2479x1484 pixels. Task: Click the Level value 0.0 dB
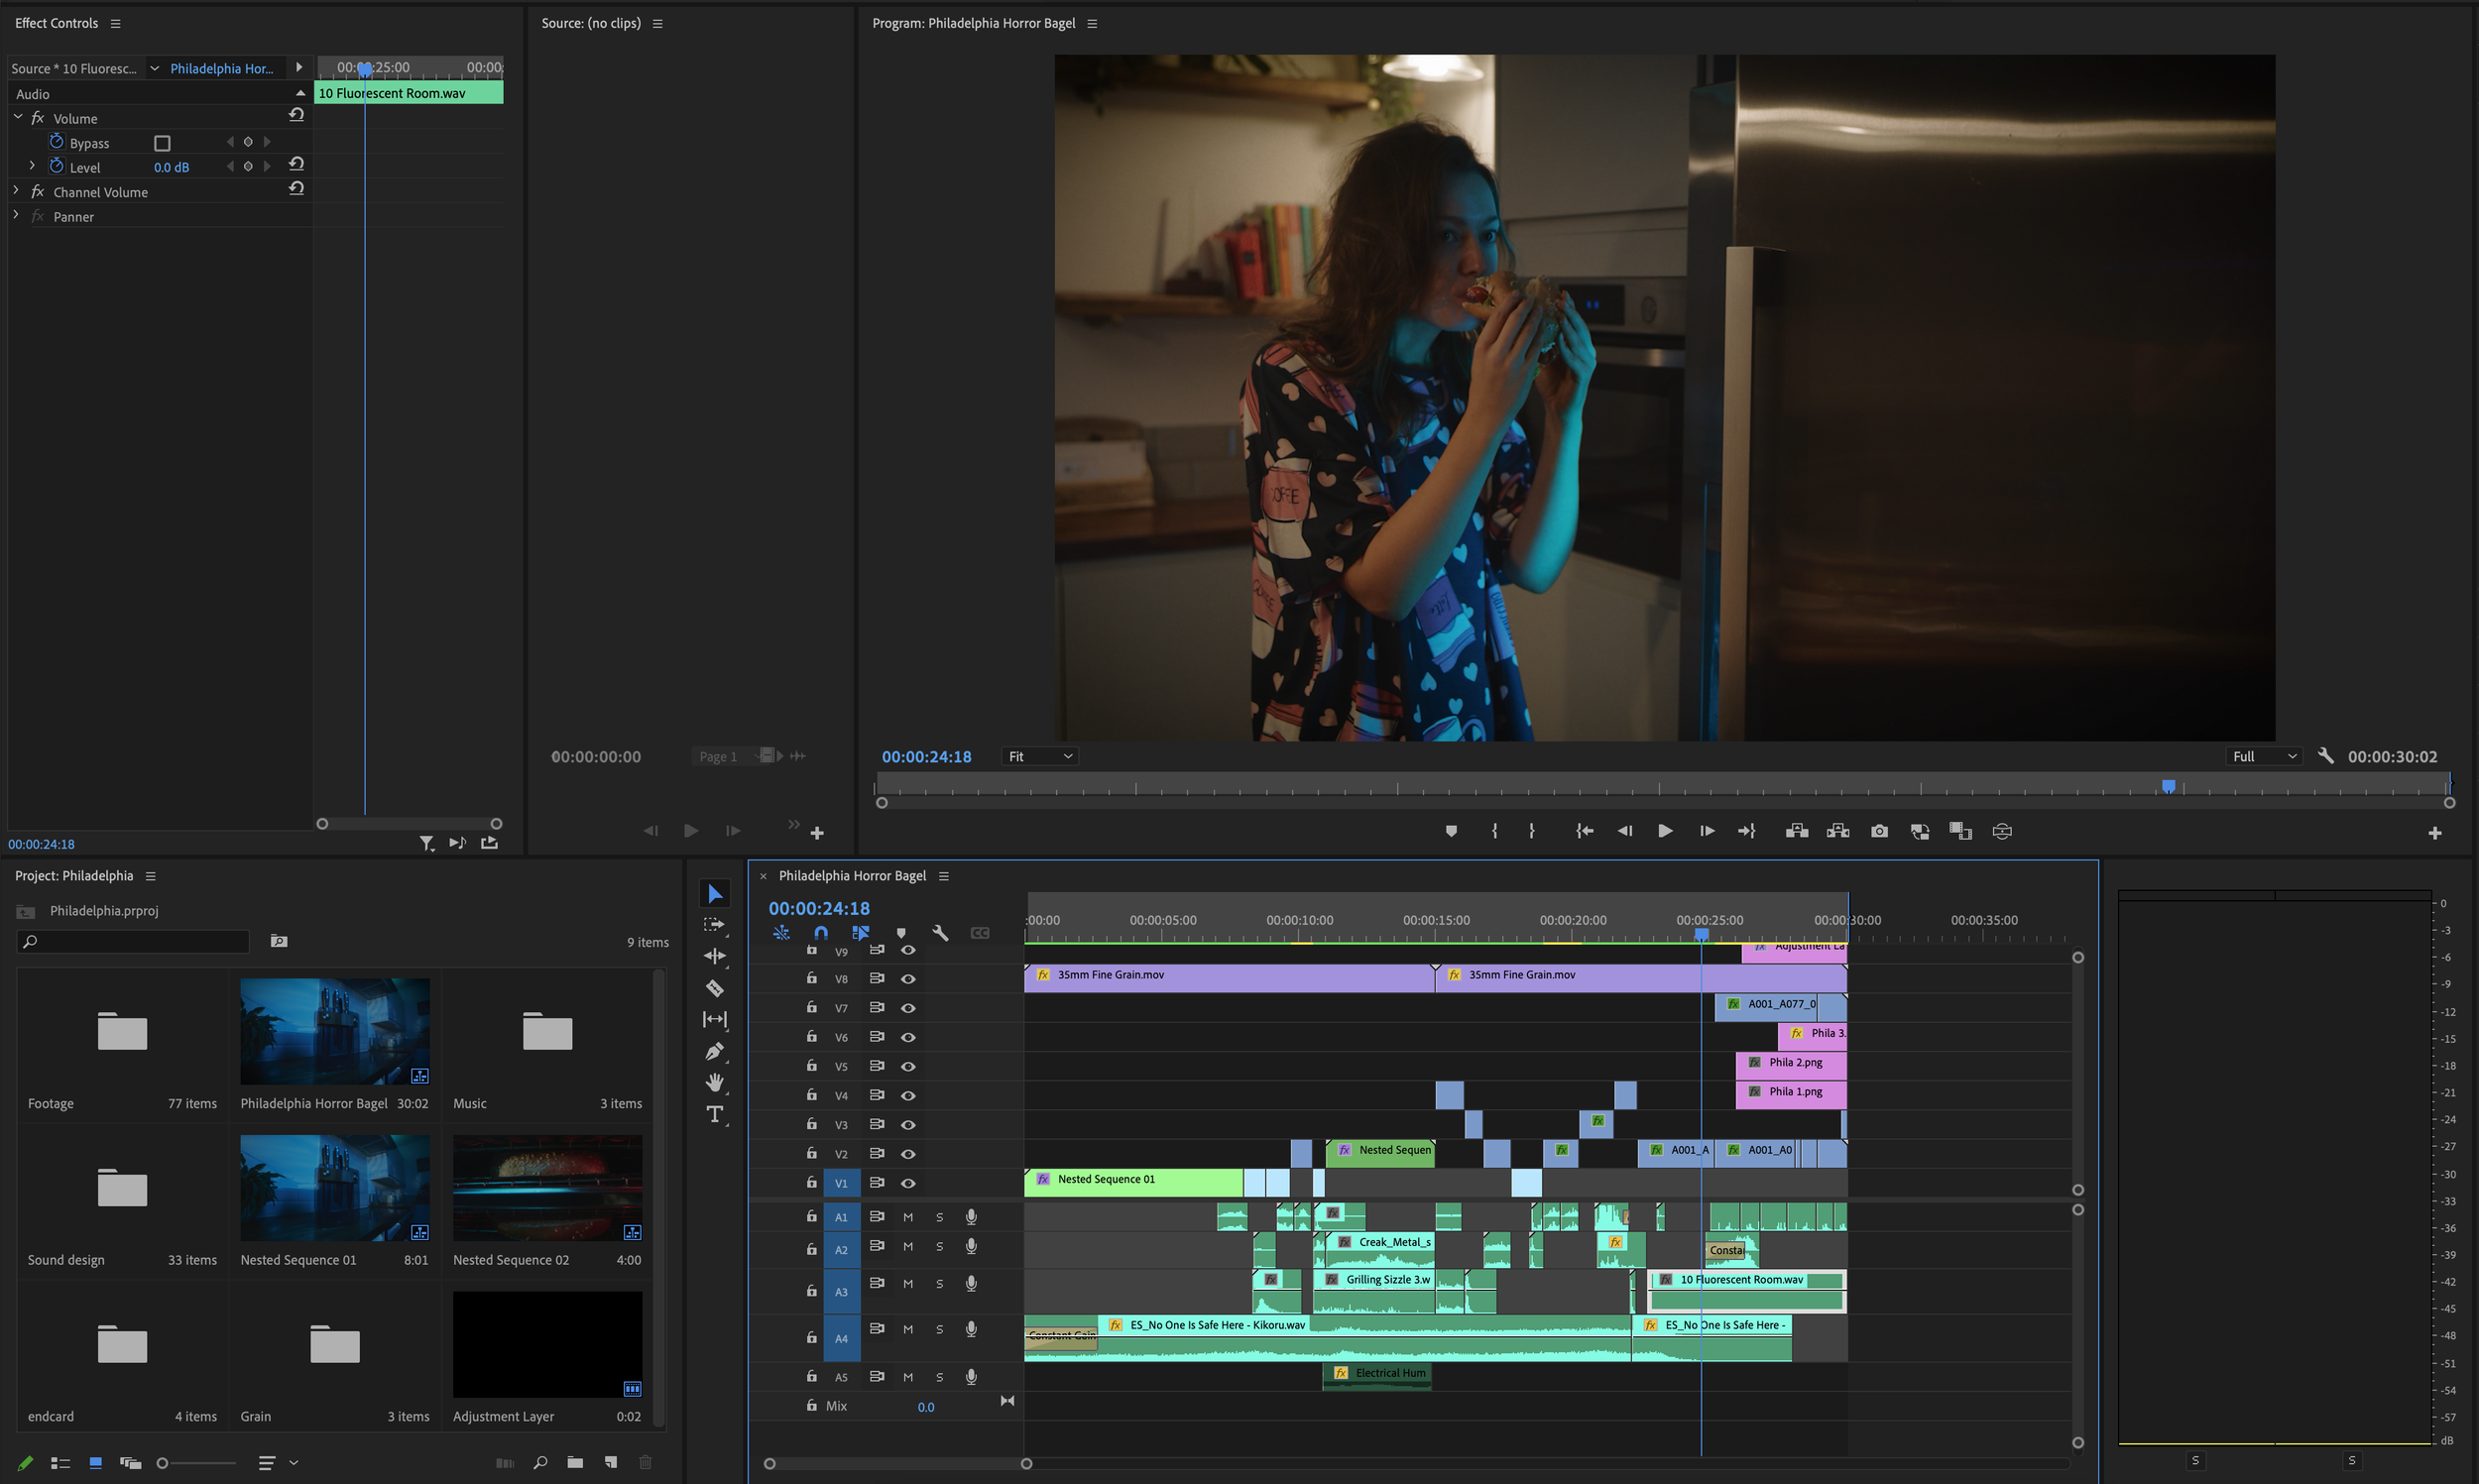(171, 167)
